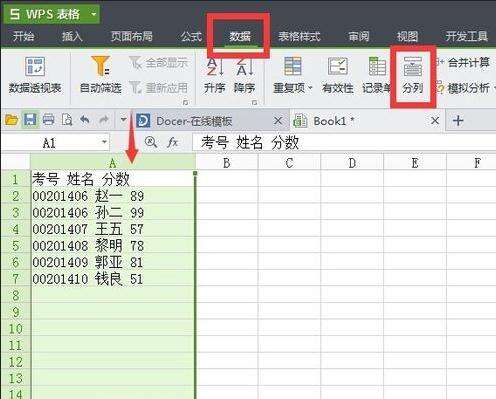Open the name box dropdown arrow

[104, 143]
